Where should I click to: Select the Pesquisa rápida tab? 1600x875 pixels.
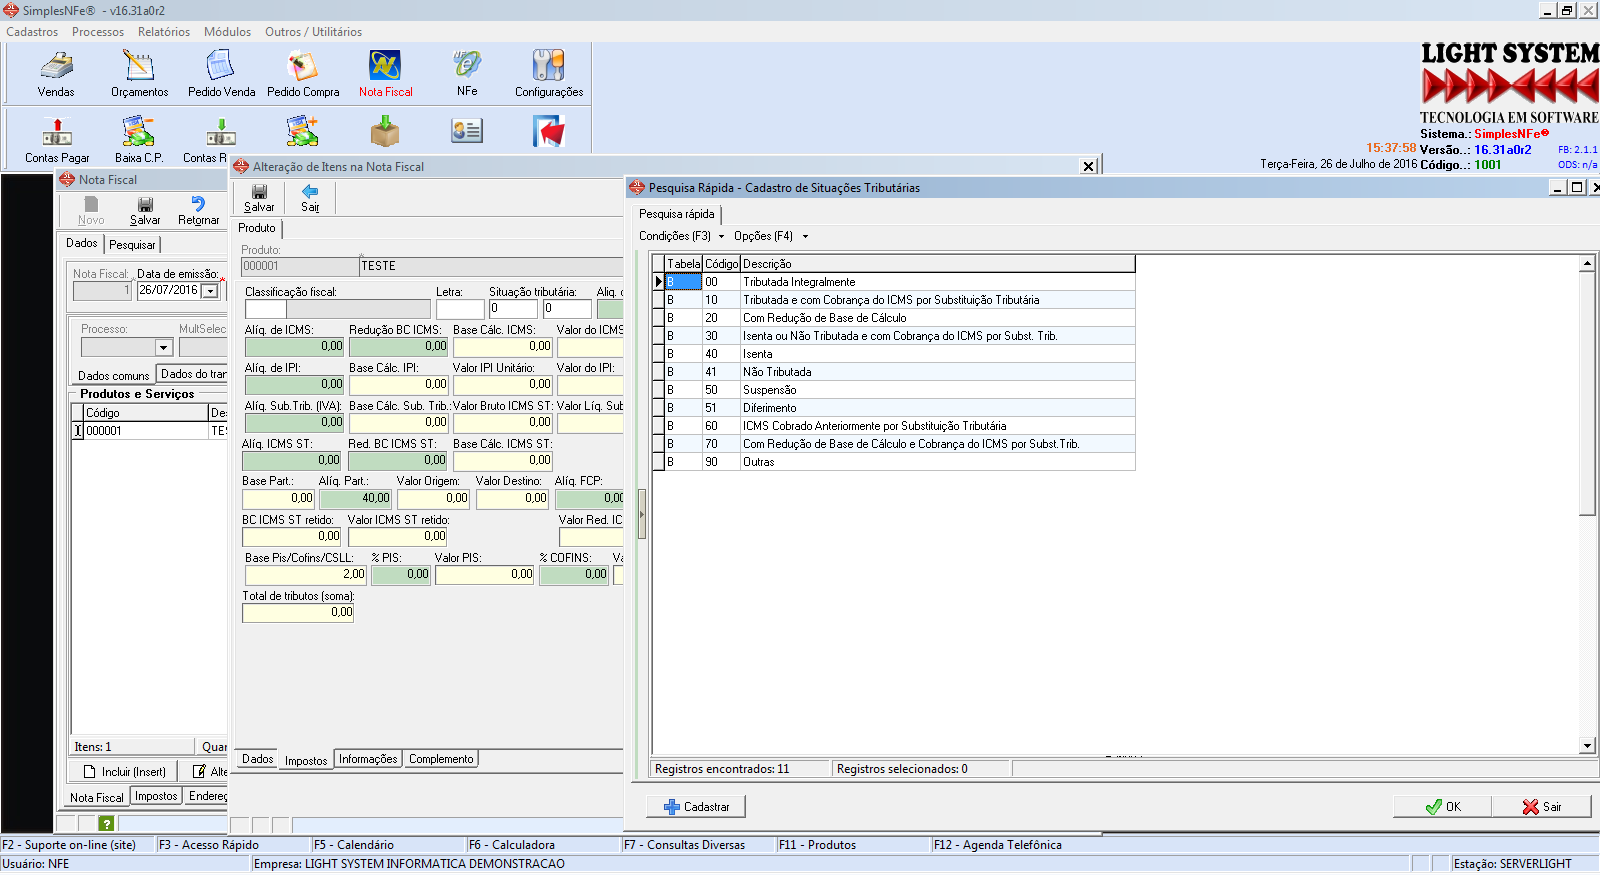[x=677, y=214]
